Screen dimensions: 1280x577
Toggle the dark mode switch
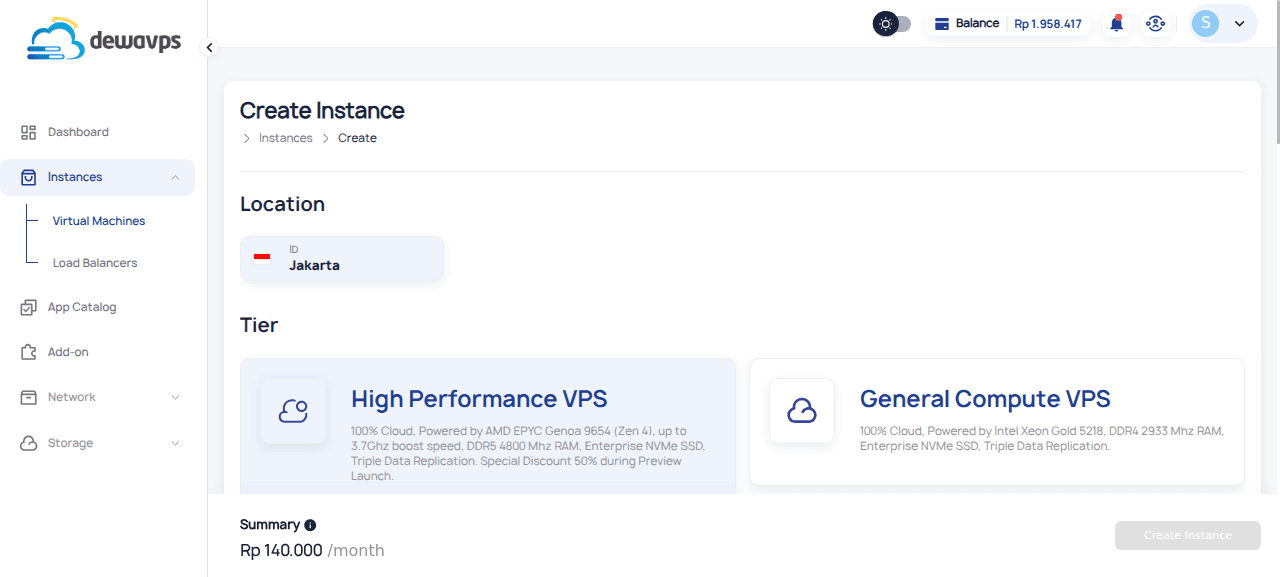click(892, 24)
